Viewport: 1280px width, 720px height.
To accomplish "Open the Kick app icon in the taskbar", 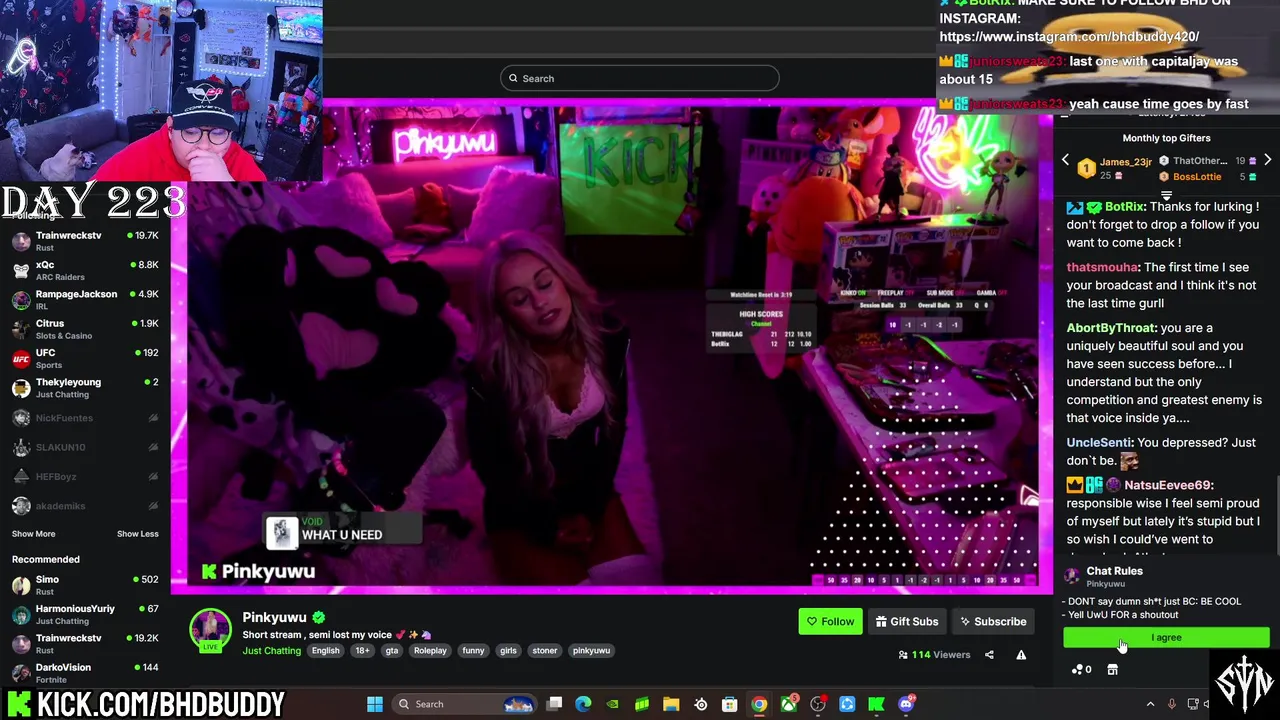I will [876, 704].
